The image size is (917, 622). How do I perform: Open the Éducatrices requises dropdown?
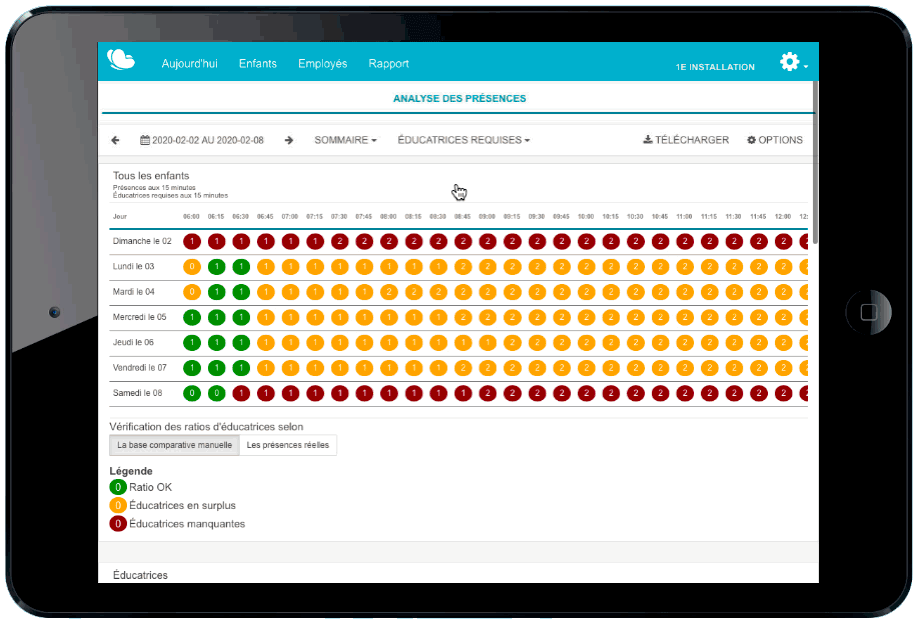464,140
